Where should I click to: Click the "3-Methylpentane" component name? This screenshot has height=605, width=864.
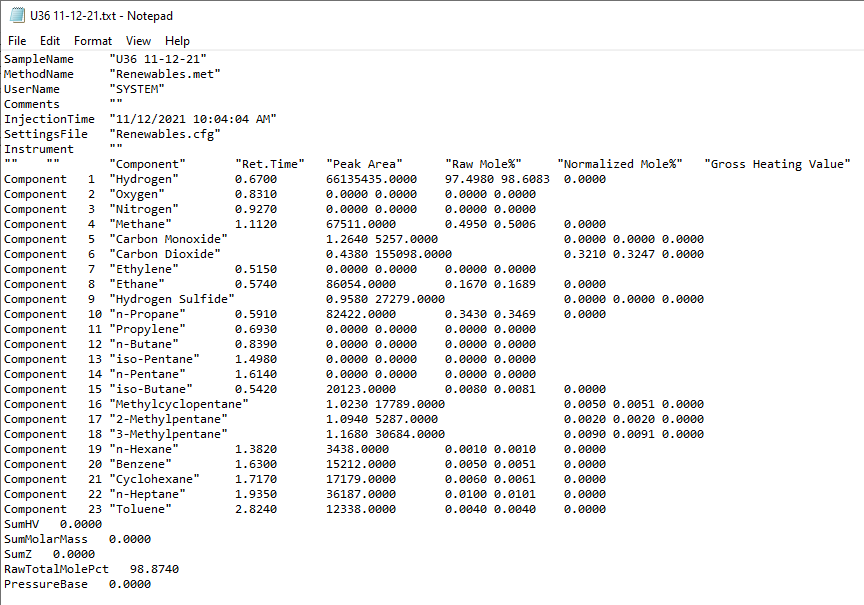click(168, 434)
